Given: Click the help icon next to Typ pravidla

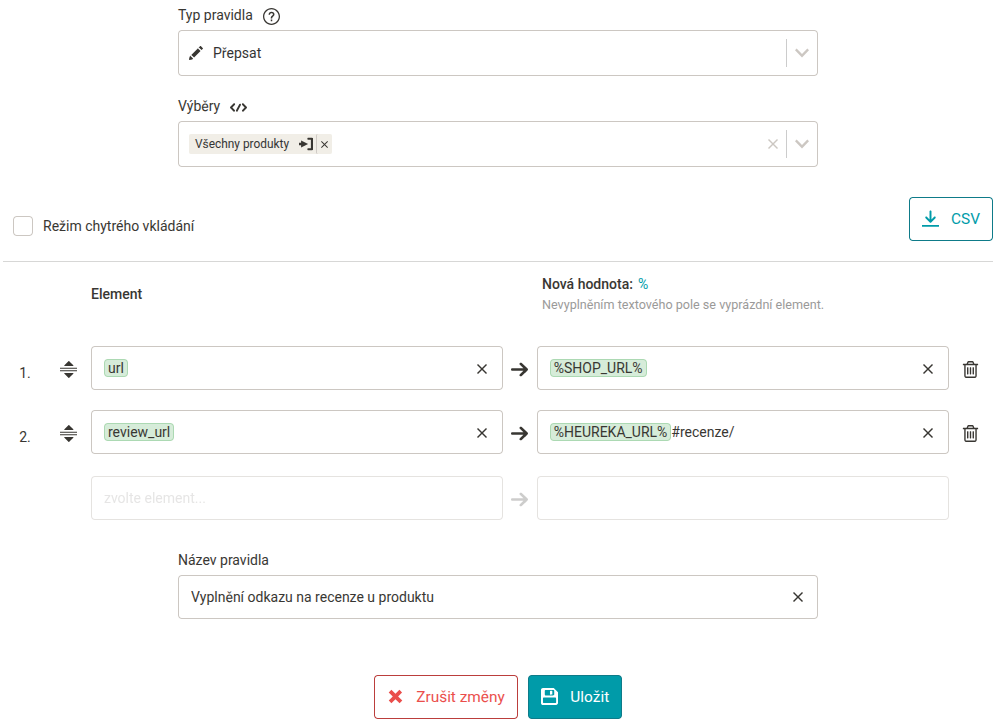Looking at the screenshot, I should 271,16.
